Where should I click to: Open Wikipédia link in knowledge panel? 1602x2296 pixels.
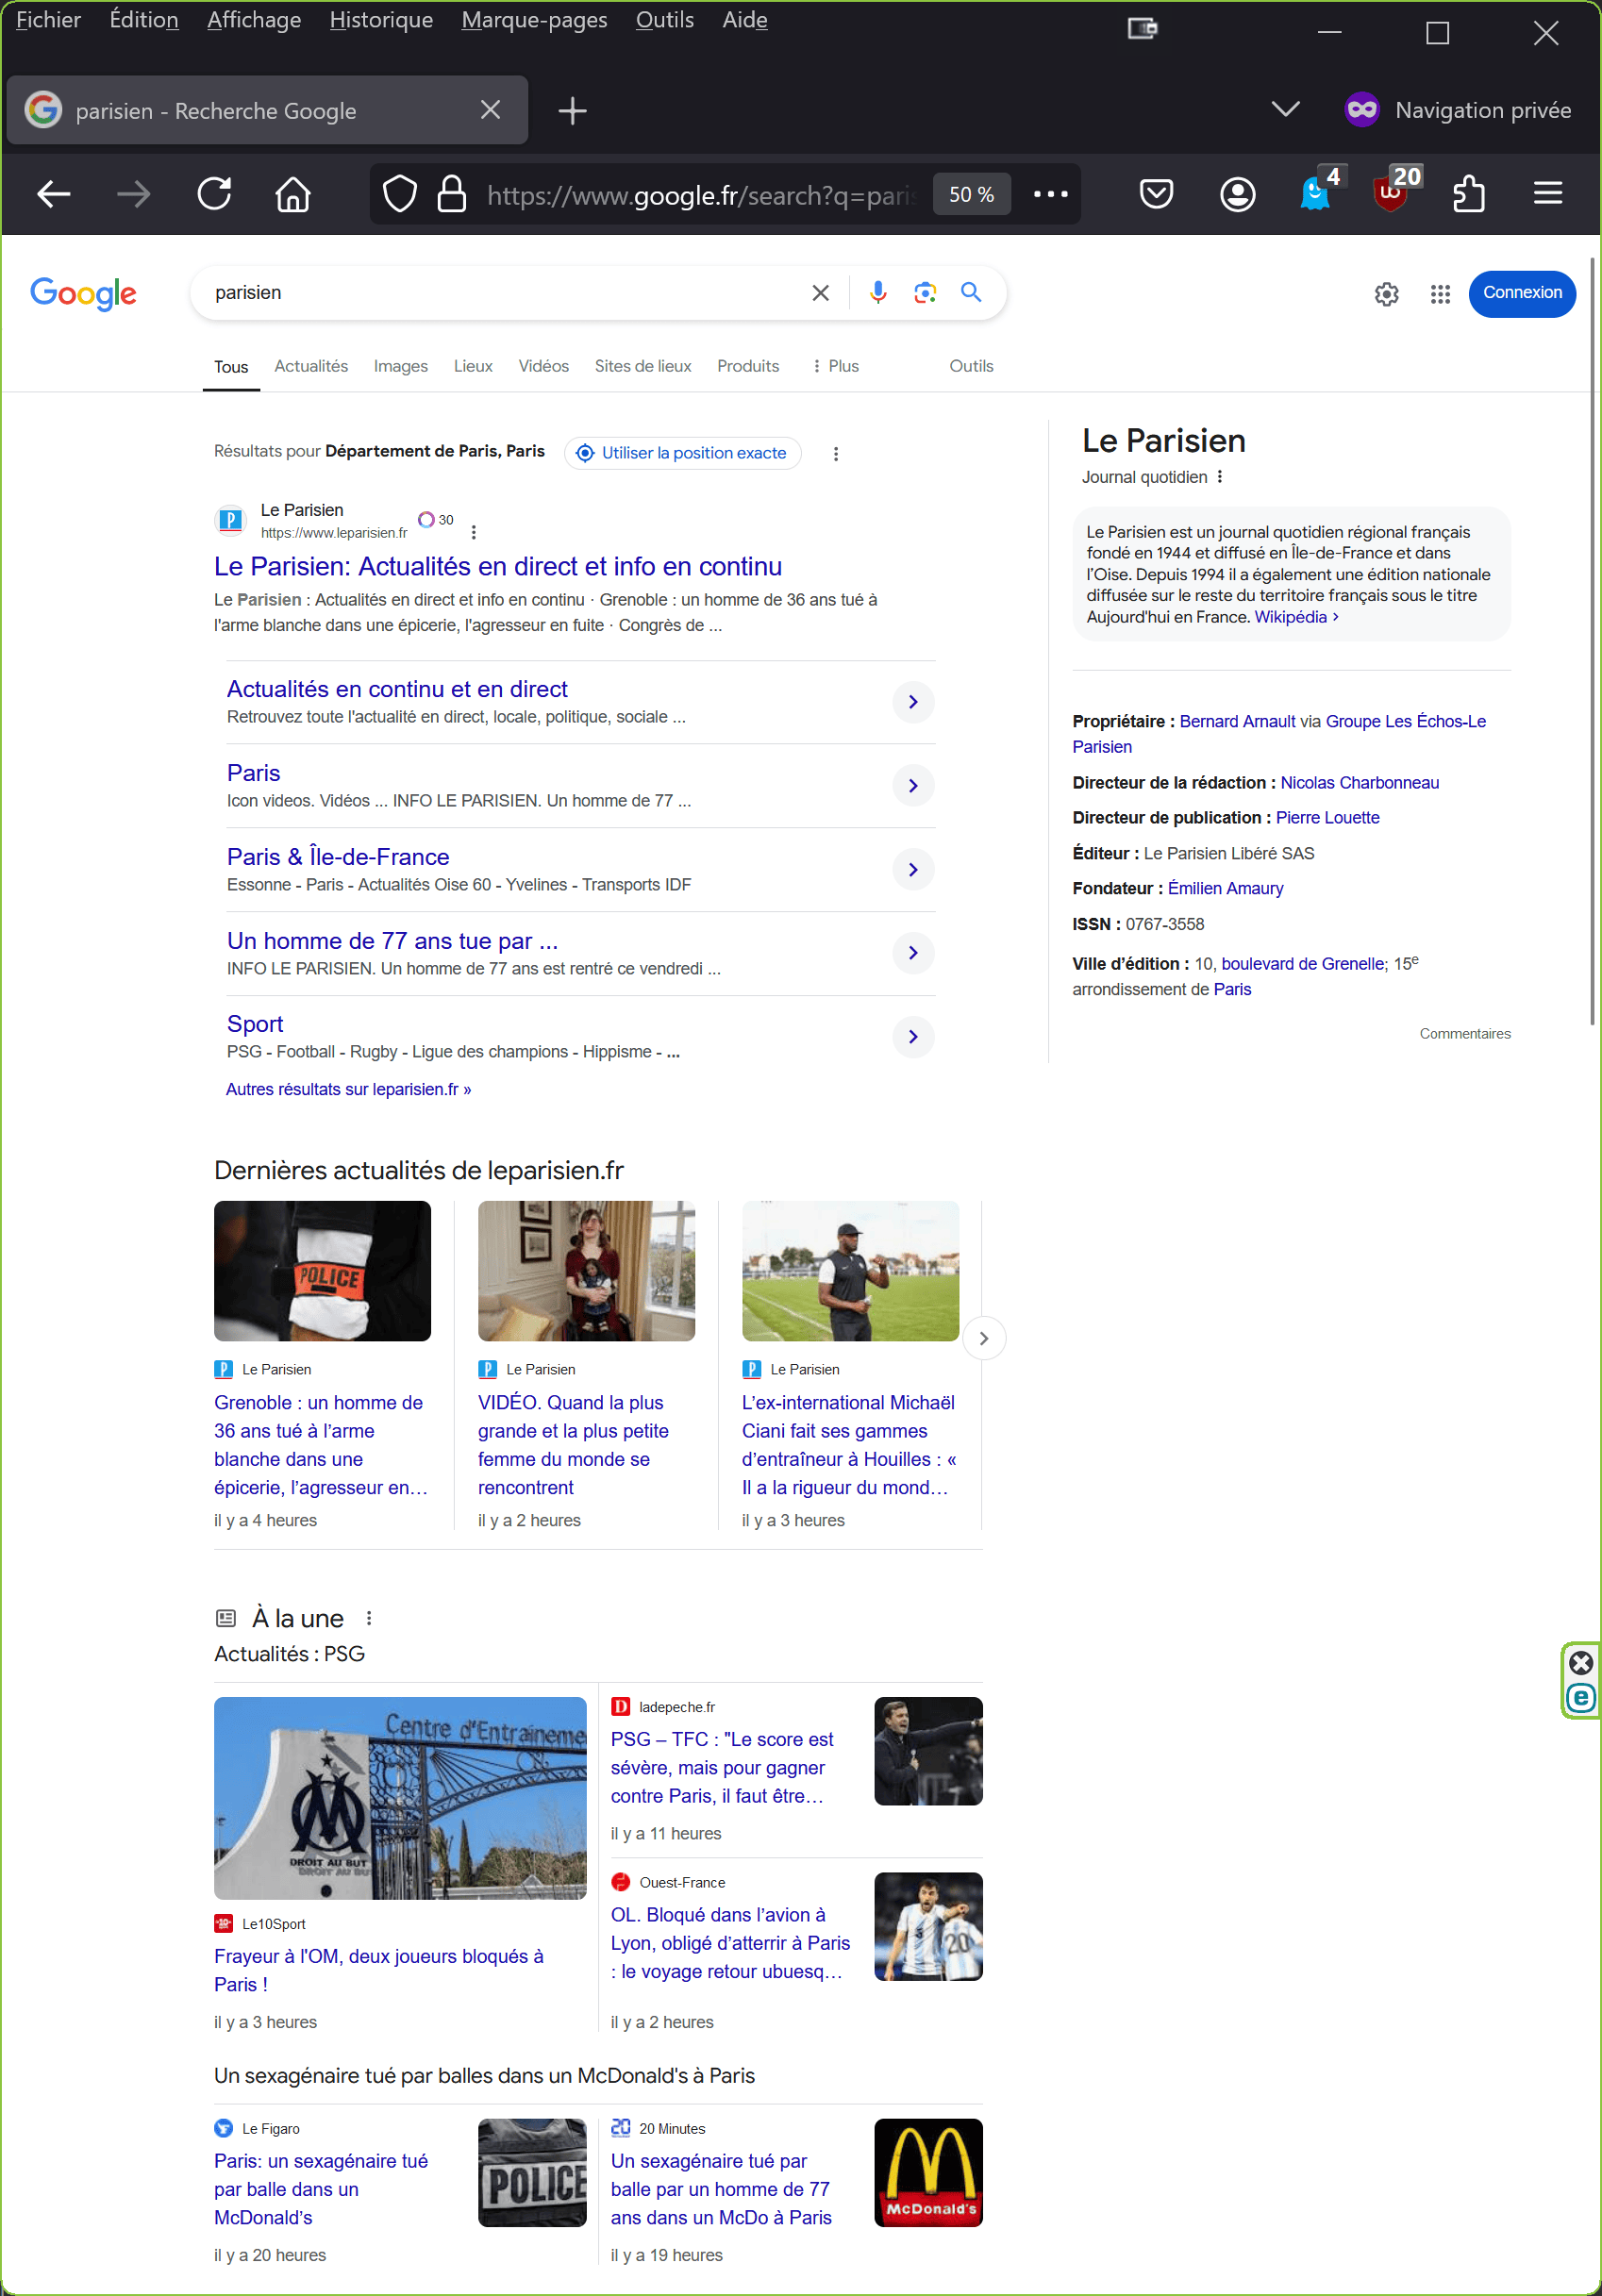pyautogui.click(x=1296, y=617)
